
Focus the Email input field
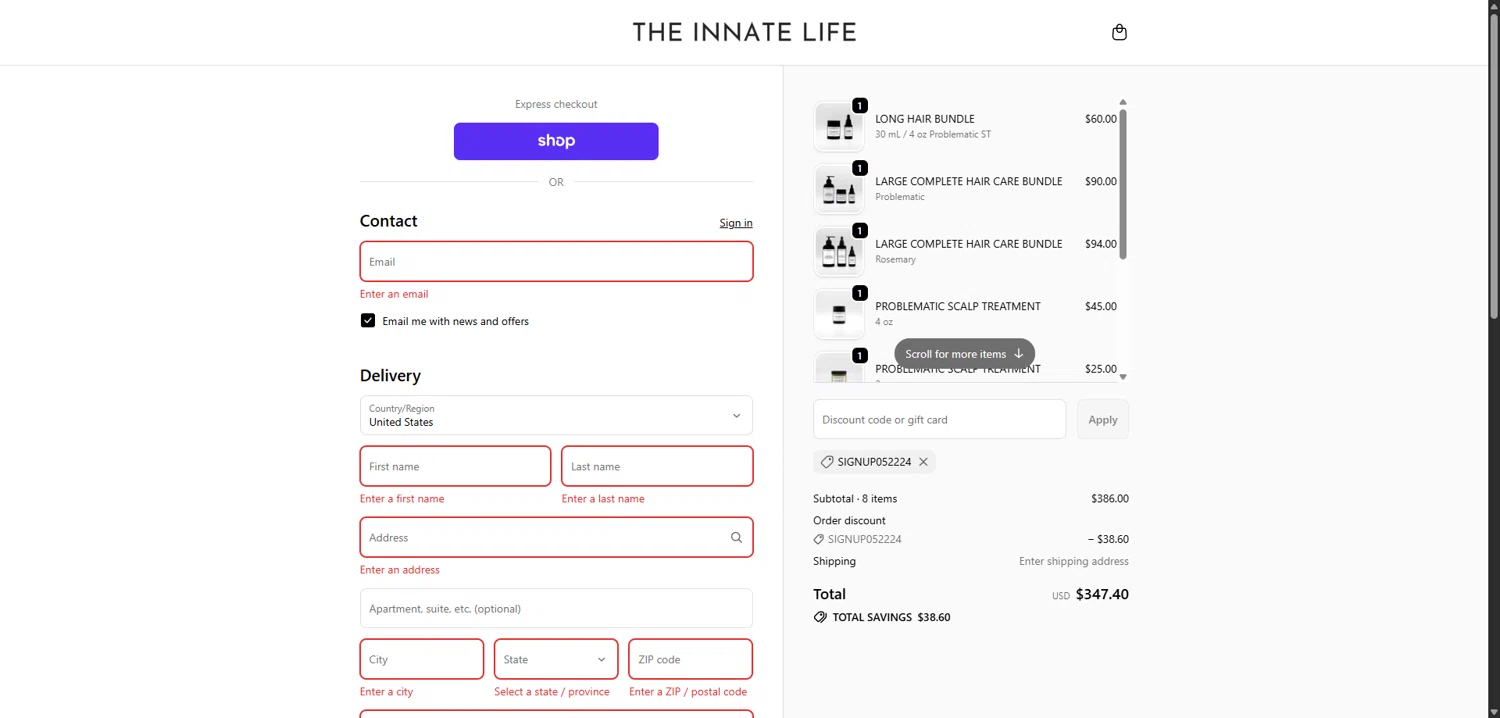556,261
